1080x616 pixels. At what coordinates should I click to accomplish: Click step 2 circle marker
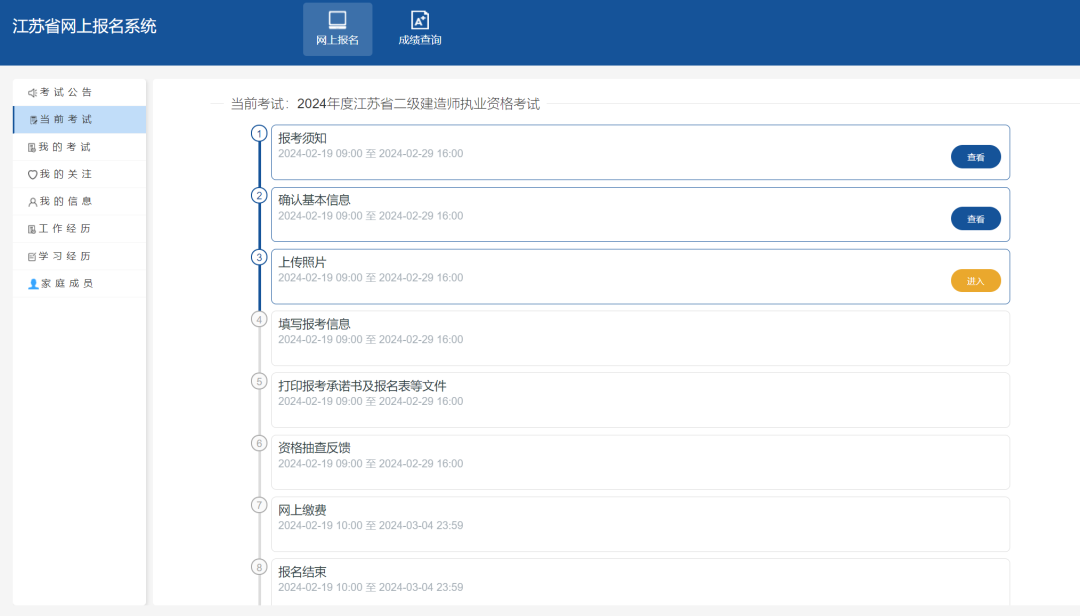[x=259, y=196]
